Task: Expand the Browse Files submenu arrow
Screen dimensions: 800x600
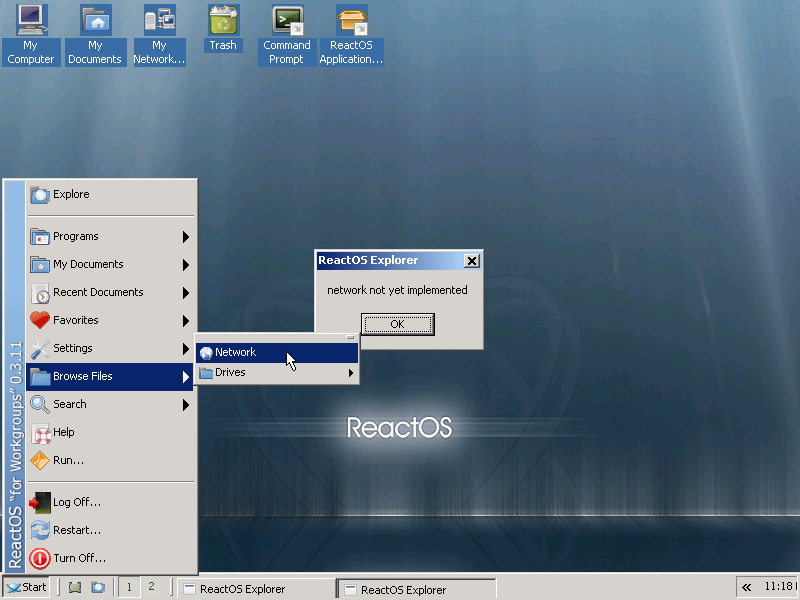Action: pos(186,377)
